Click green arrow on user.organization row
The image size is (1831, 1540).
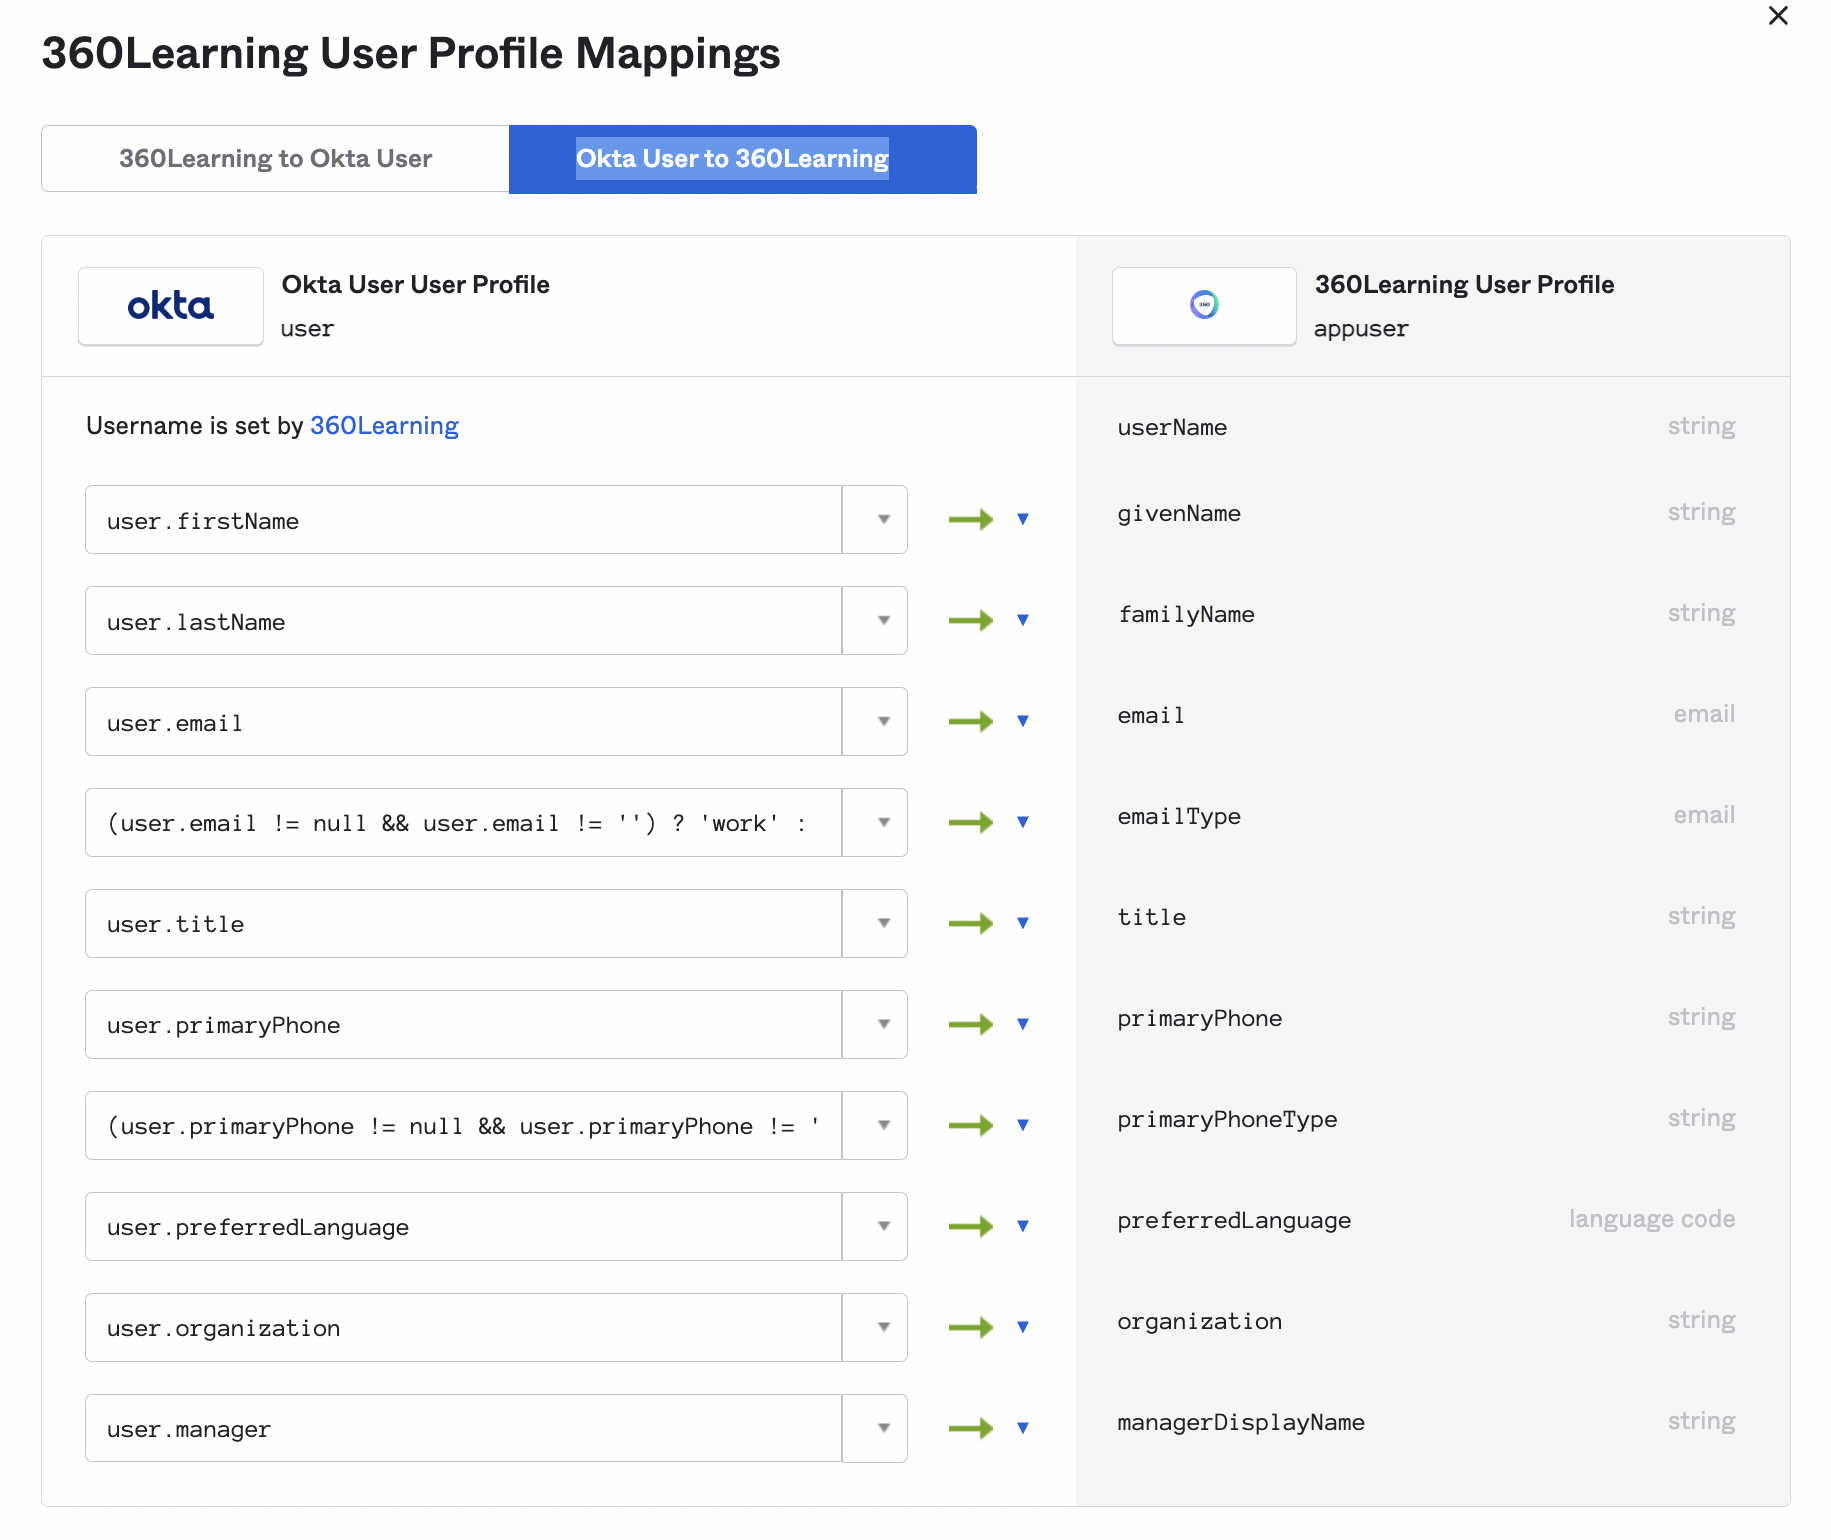click(971, 1327)
